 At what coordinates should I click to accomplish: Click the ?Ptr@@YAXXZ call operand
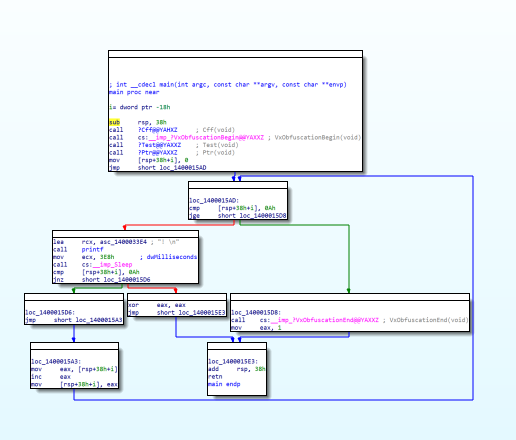[x=158, y=153]
